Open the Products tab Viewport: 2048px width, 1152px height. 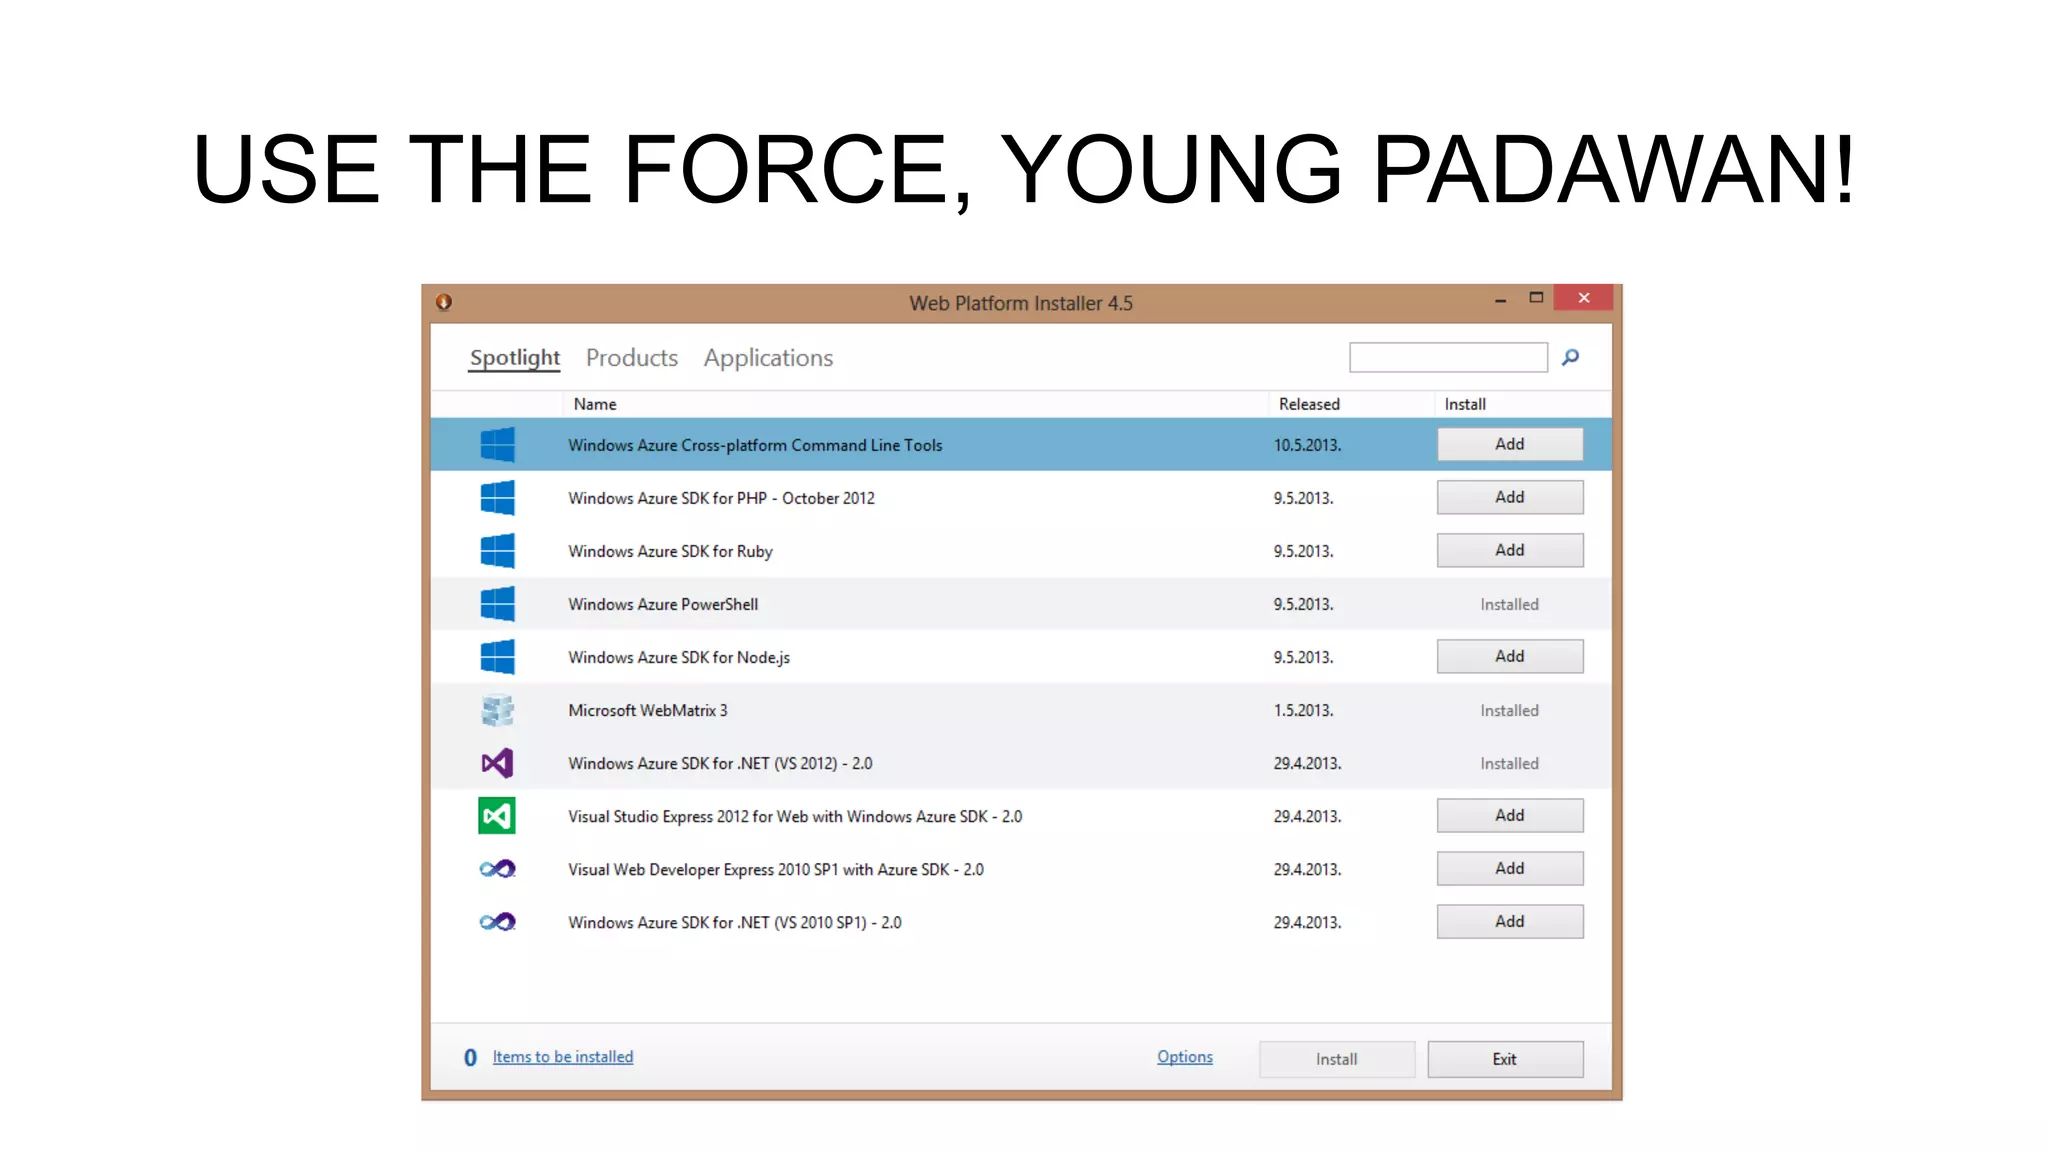pyautogui.click(x=632, y=358)
